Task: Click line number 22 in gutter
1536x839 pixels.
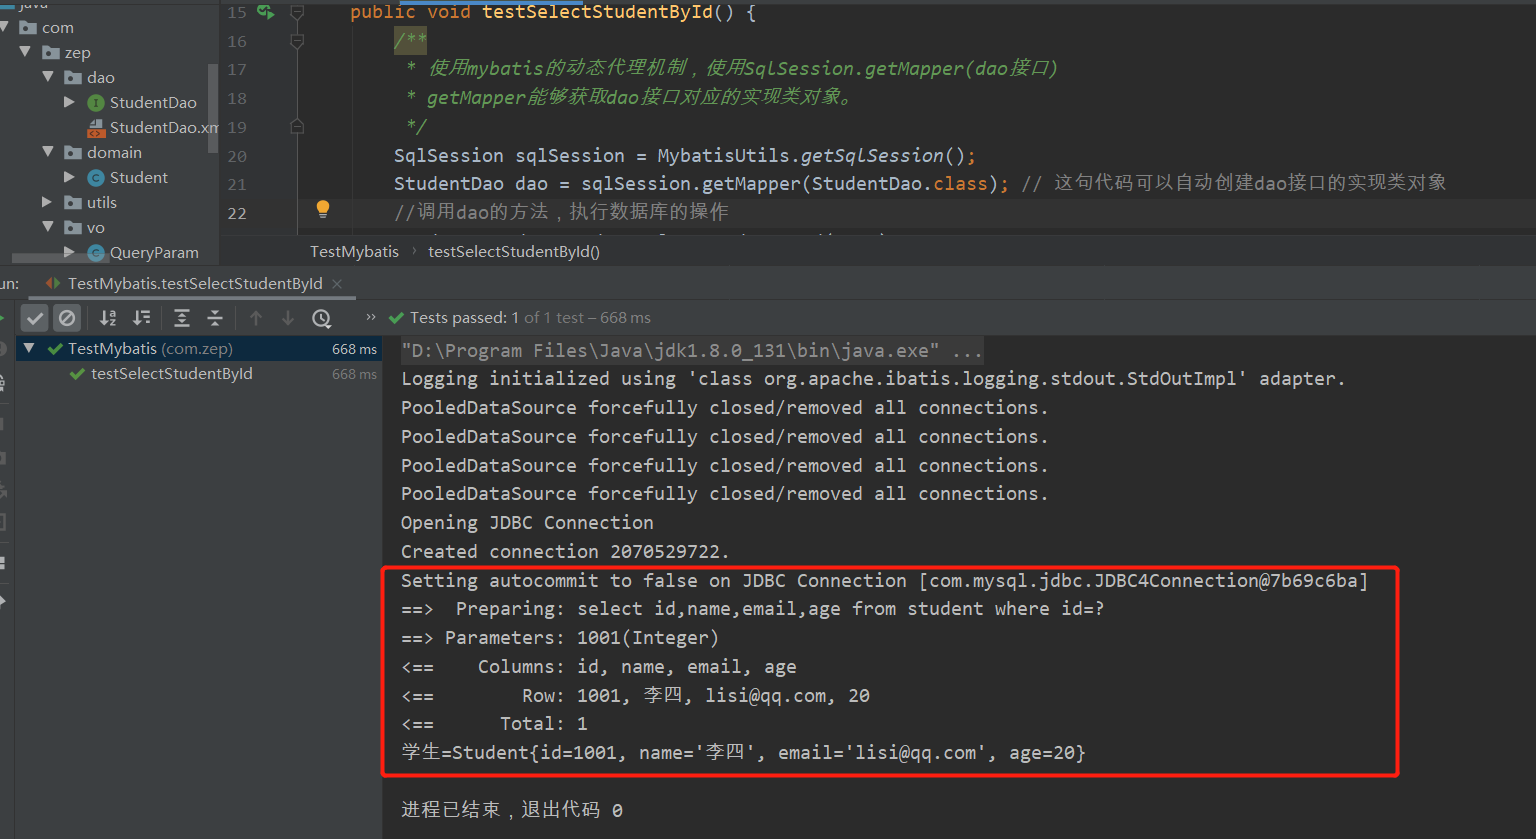Action: tap(237, 213)
